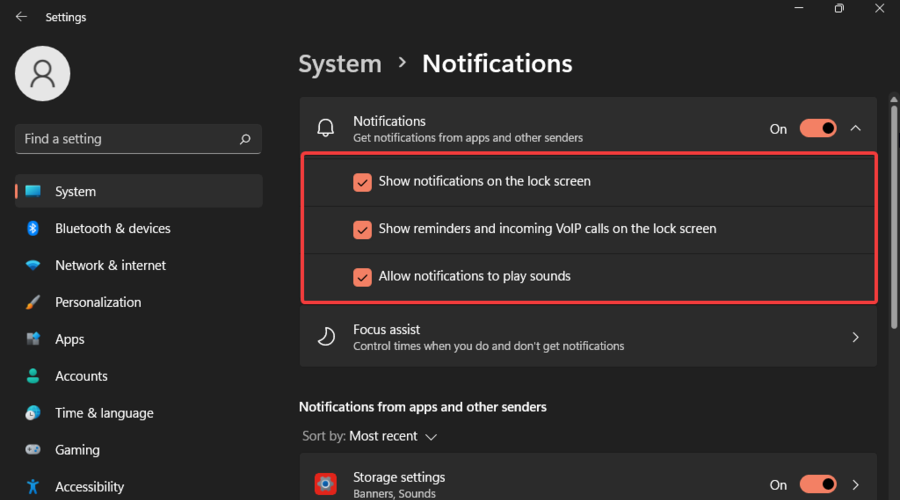Screen dimensions: 900x500
Task: Select Time & language in sidebar
Action: tap(104, 413)
